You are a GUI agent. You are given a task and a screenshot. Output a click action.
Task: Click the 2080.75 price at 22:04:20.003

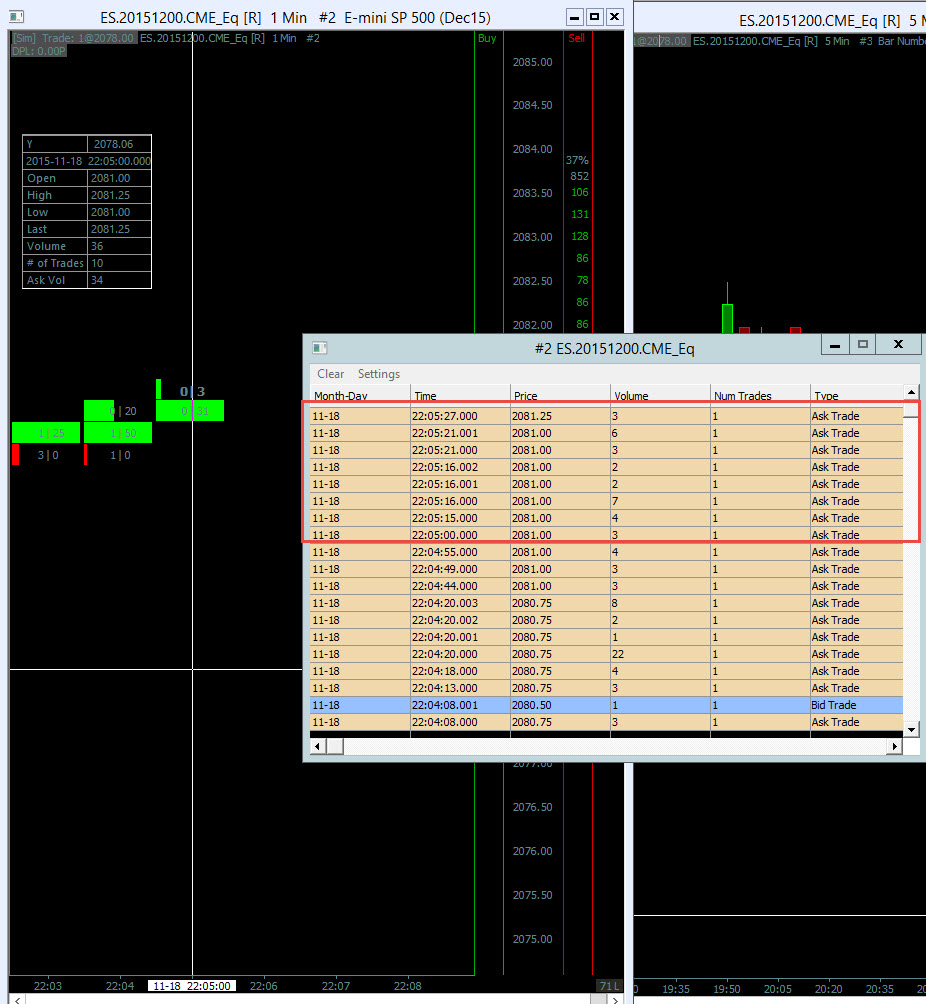pyautogui.click(x=532, y=603)
